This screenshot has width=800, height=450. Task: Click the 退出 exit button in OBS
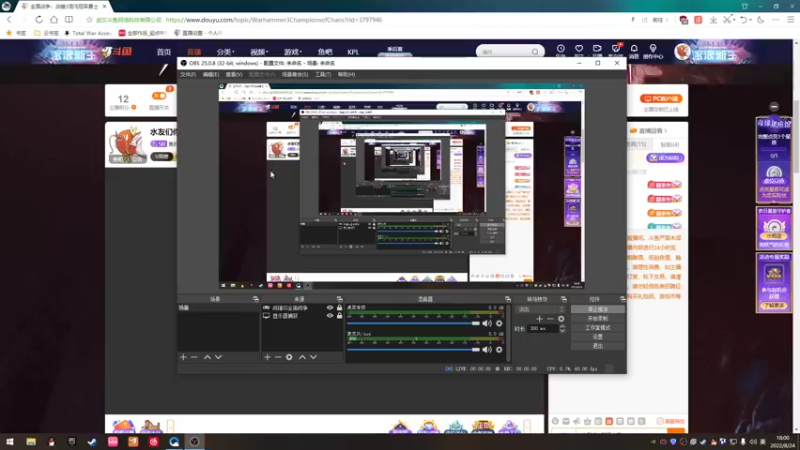[597, 346]
